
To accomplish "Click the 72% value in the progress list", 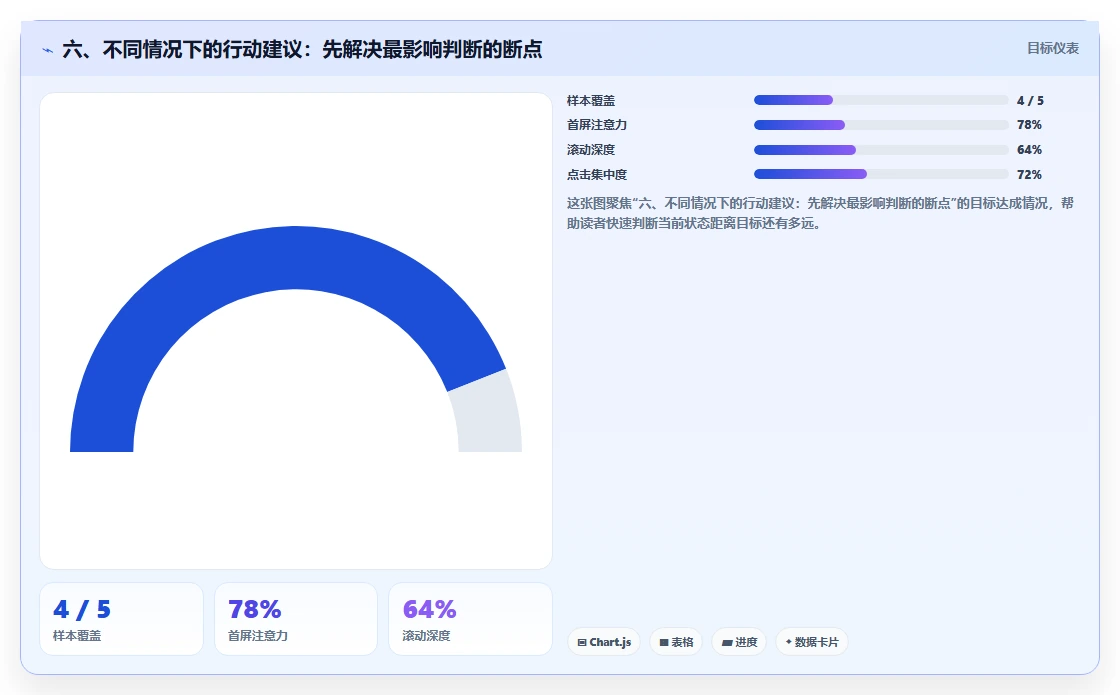I will [x=1029, y=174].
